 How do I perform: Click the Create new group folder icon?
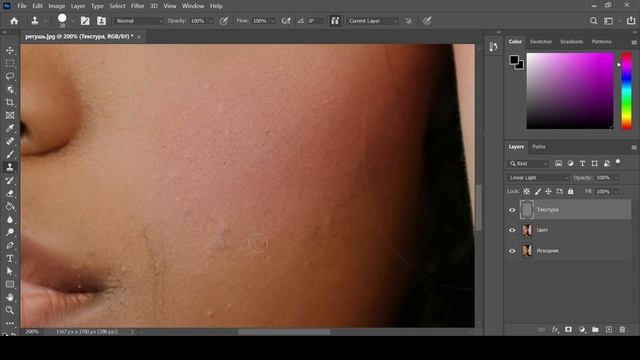(x=595, y=329)
